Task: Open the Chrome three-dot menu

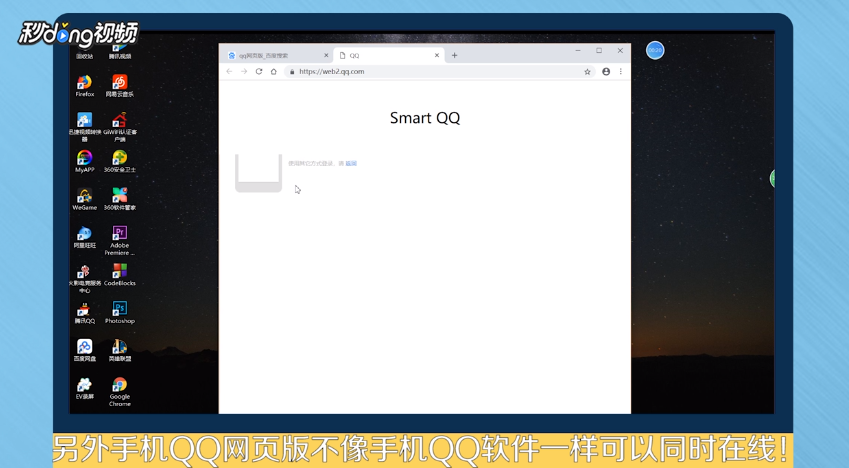Action: (x=621, y=72)
